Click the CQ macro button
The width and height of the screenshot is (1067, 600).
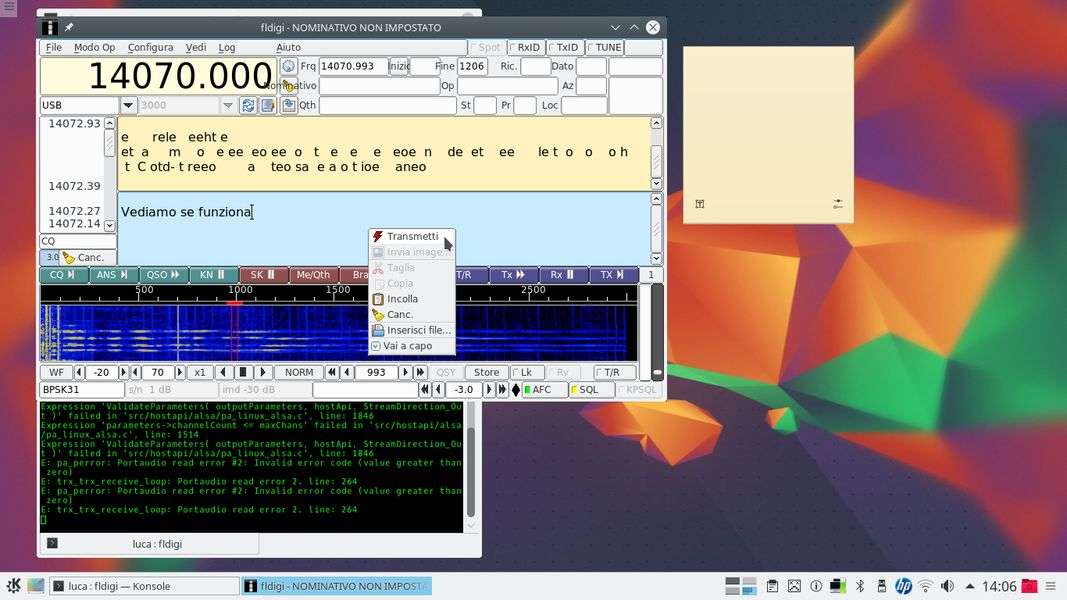pyautogui.click(x=62, y=275)
